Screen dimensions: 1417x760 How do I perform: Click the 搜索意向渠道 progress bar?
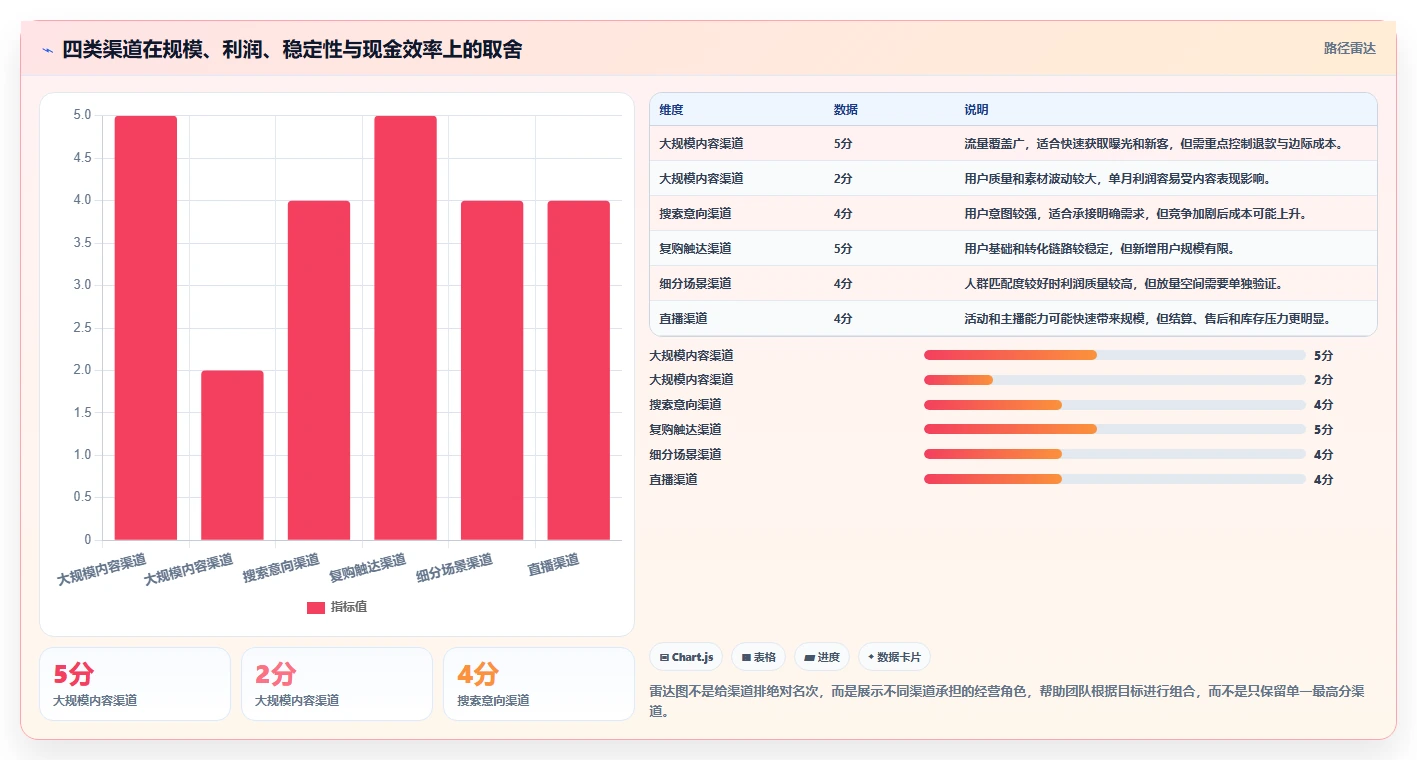coord(1115,405)
